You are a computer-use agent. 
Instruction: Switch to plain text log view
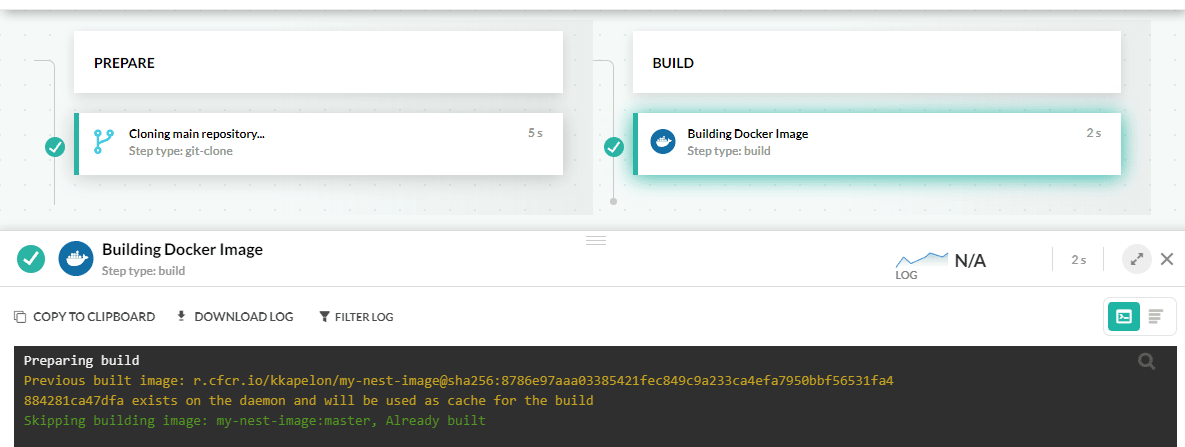coord(1156,316)
